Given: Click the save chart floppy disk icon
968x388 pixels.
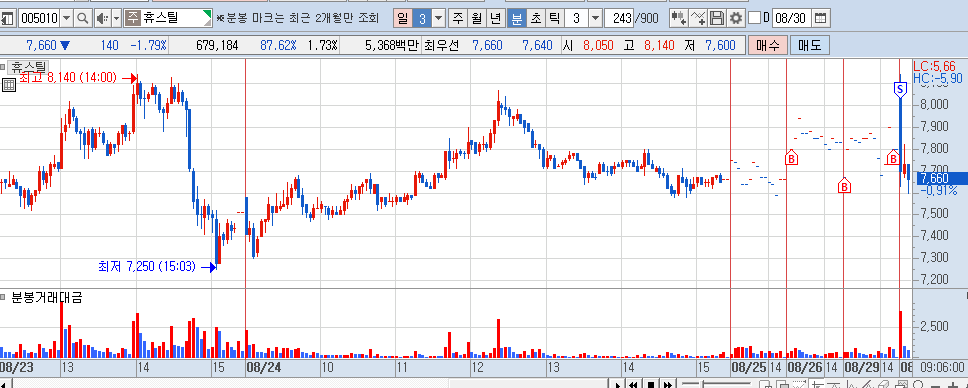Looking at the screenshot, I should point(717,18).
